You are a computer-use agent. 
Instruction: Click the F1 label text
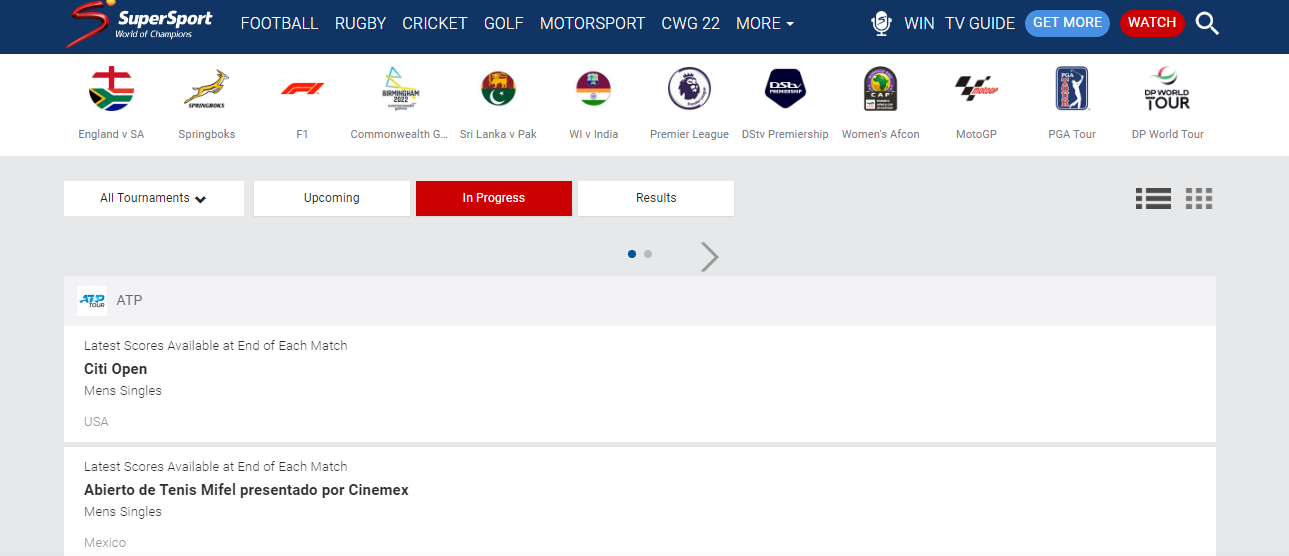pos(302,134)
